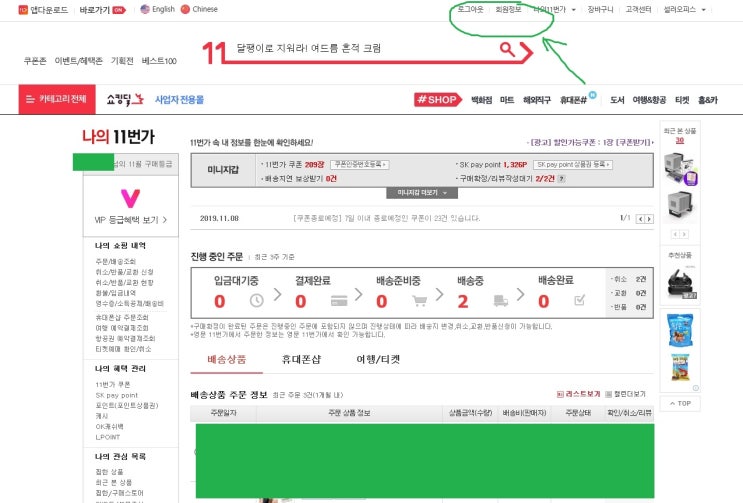The image size is (743, 503).
Task: Click the 쇼킹딜 logo
Action: (x=125, y=99)
